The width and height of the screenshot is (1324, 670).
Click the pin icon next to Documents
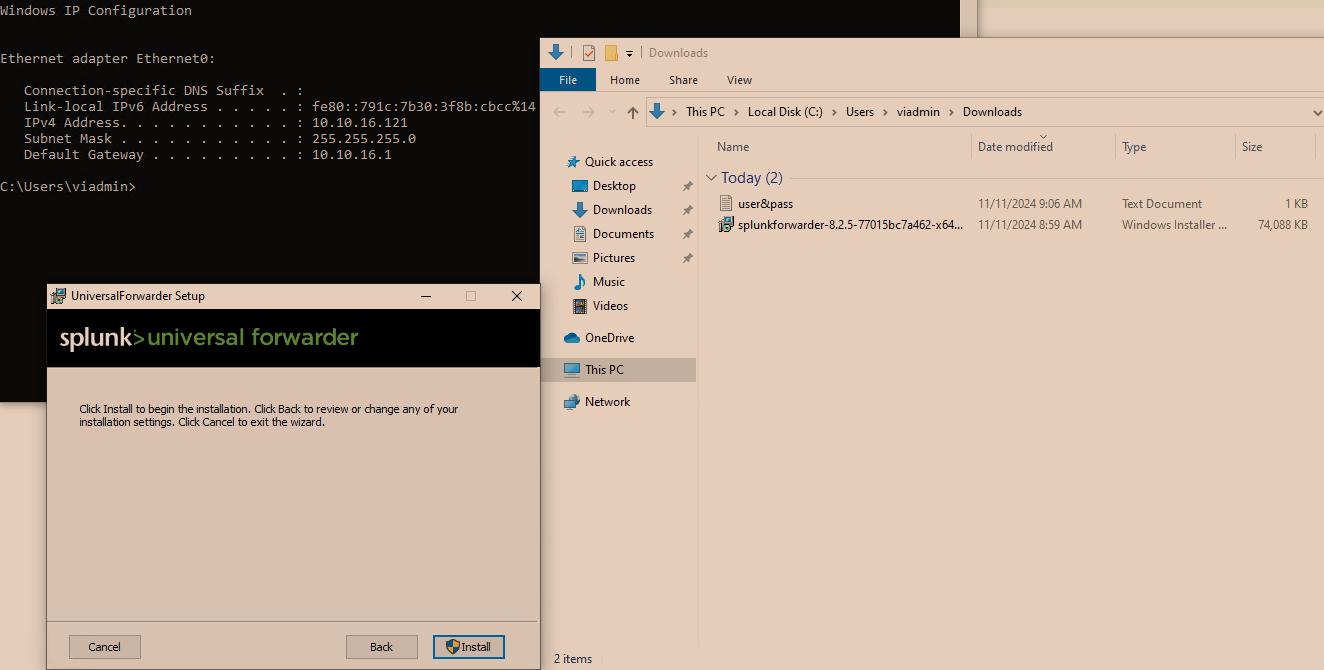coord(687,234)
